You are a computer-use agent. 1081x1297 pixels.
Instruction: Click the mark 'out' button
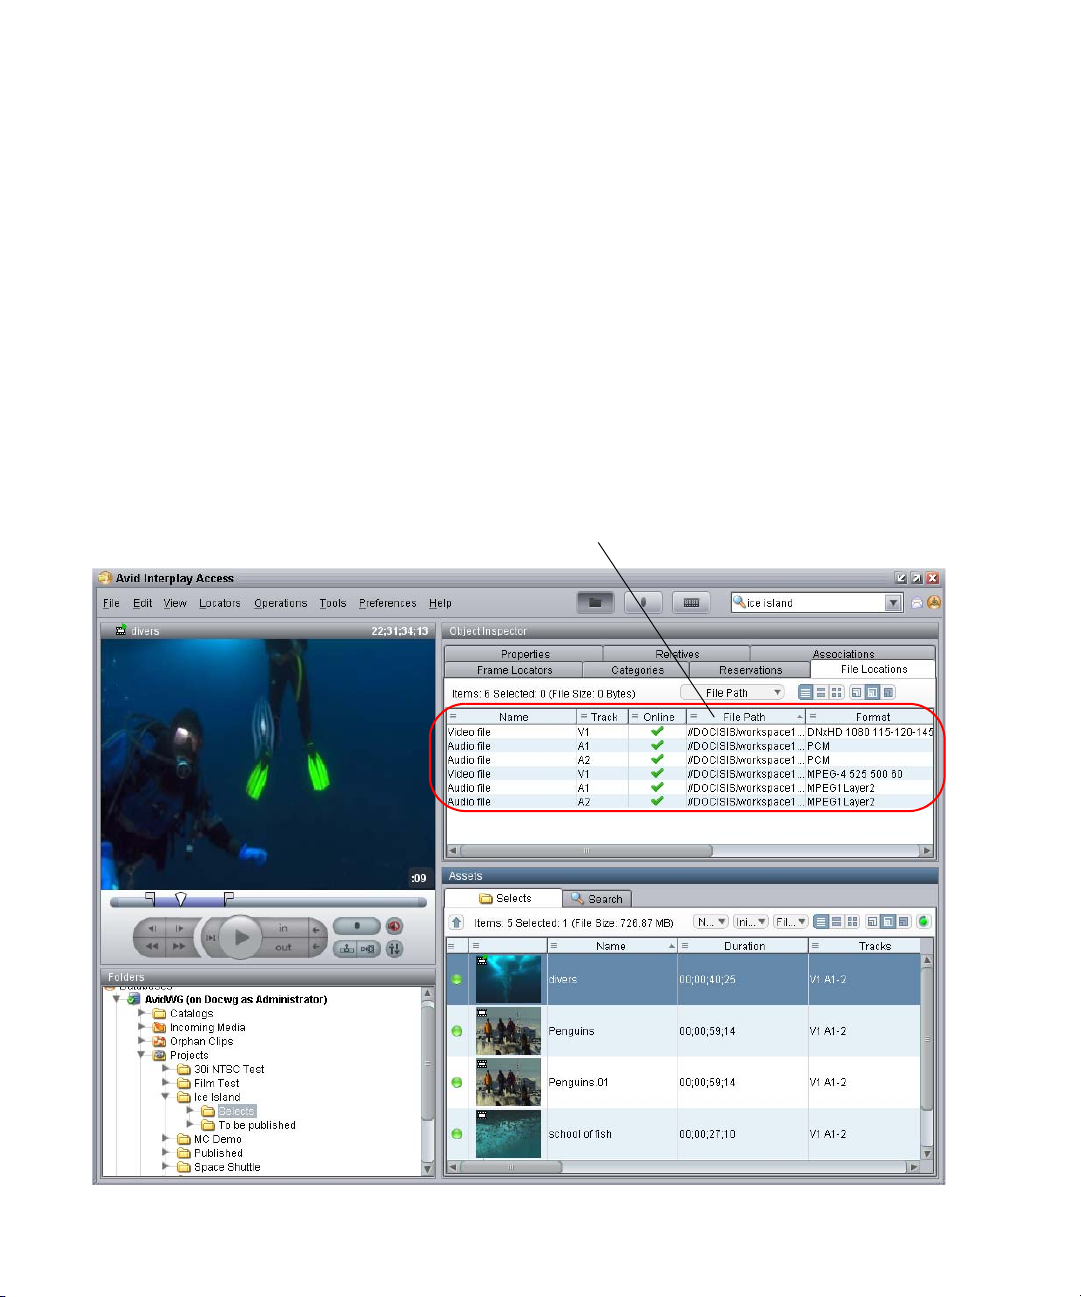(x=284, y=947)
